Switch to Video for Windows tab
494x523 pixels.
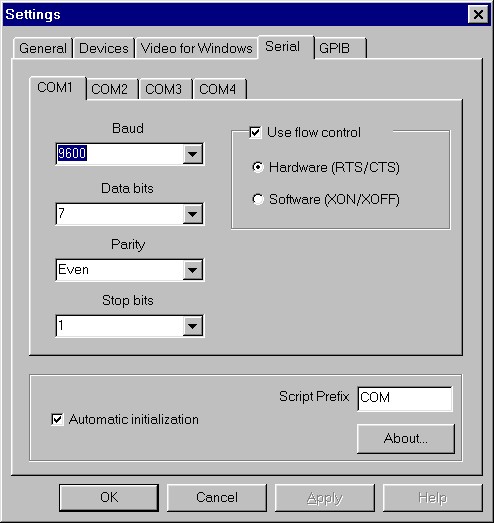[196, 48]
